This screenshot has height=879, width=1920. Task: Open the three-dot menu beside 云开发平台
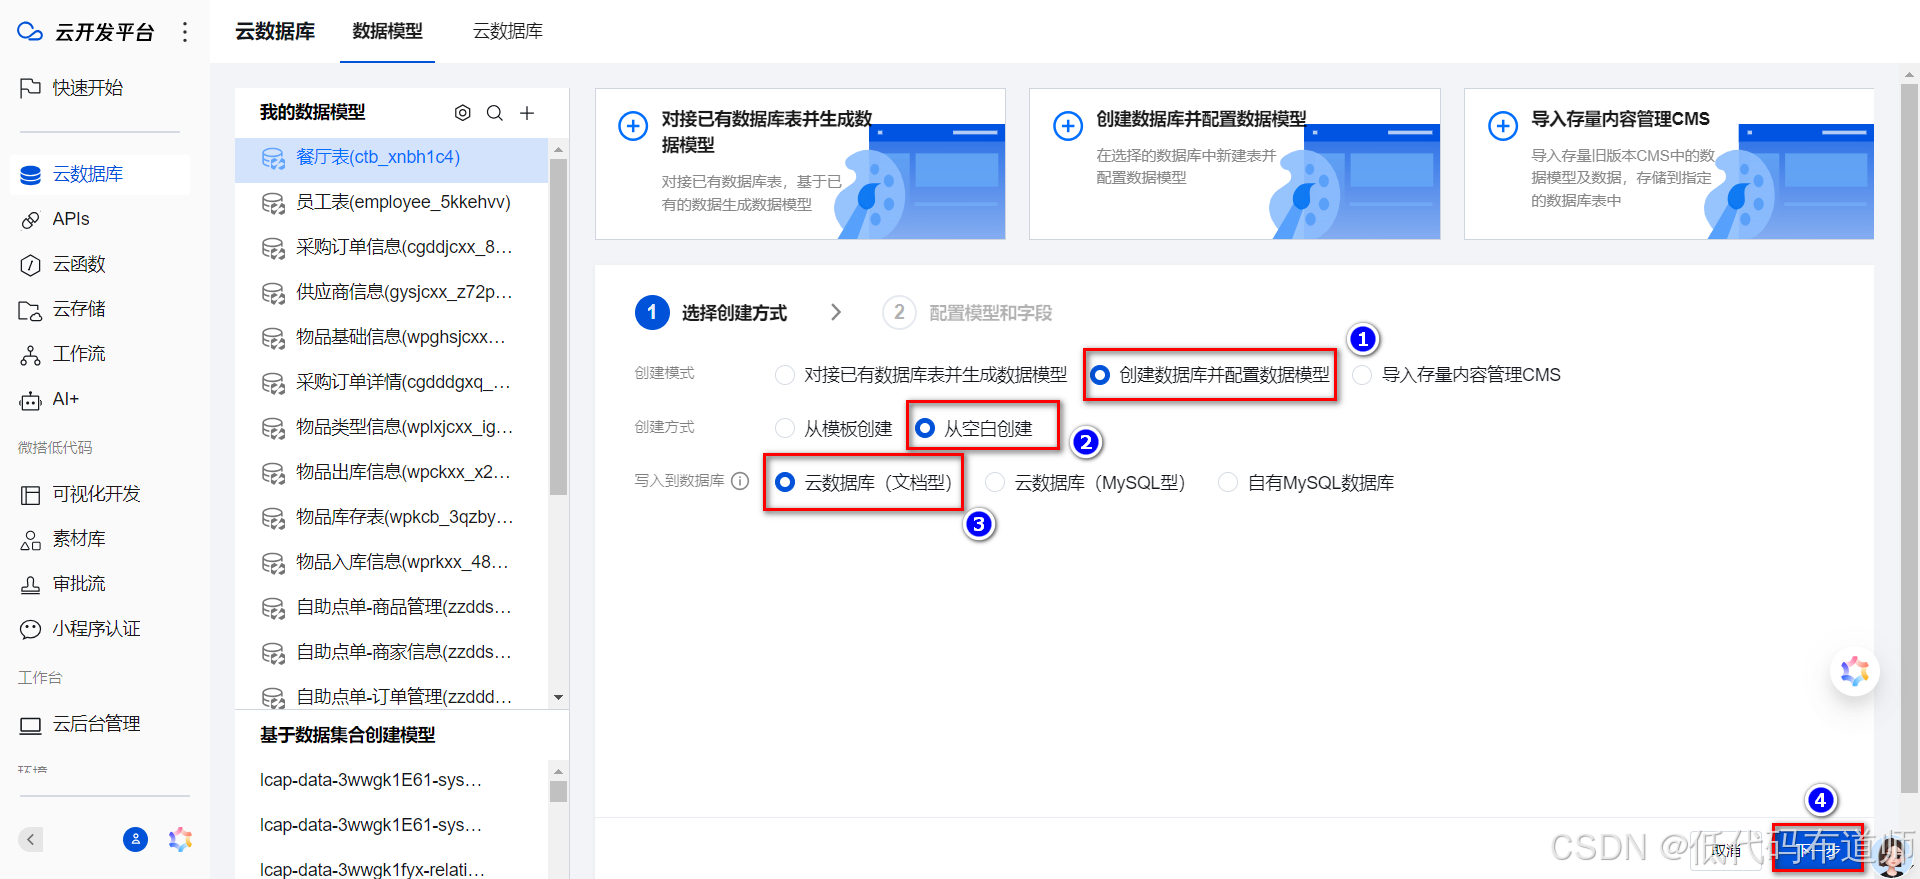[184, 32]
